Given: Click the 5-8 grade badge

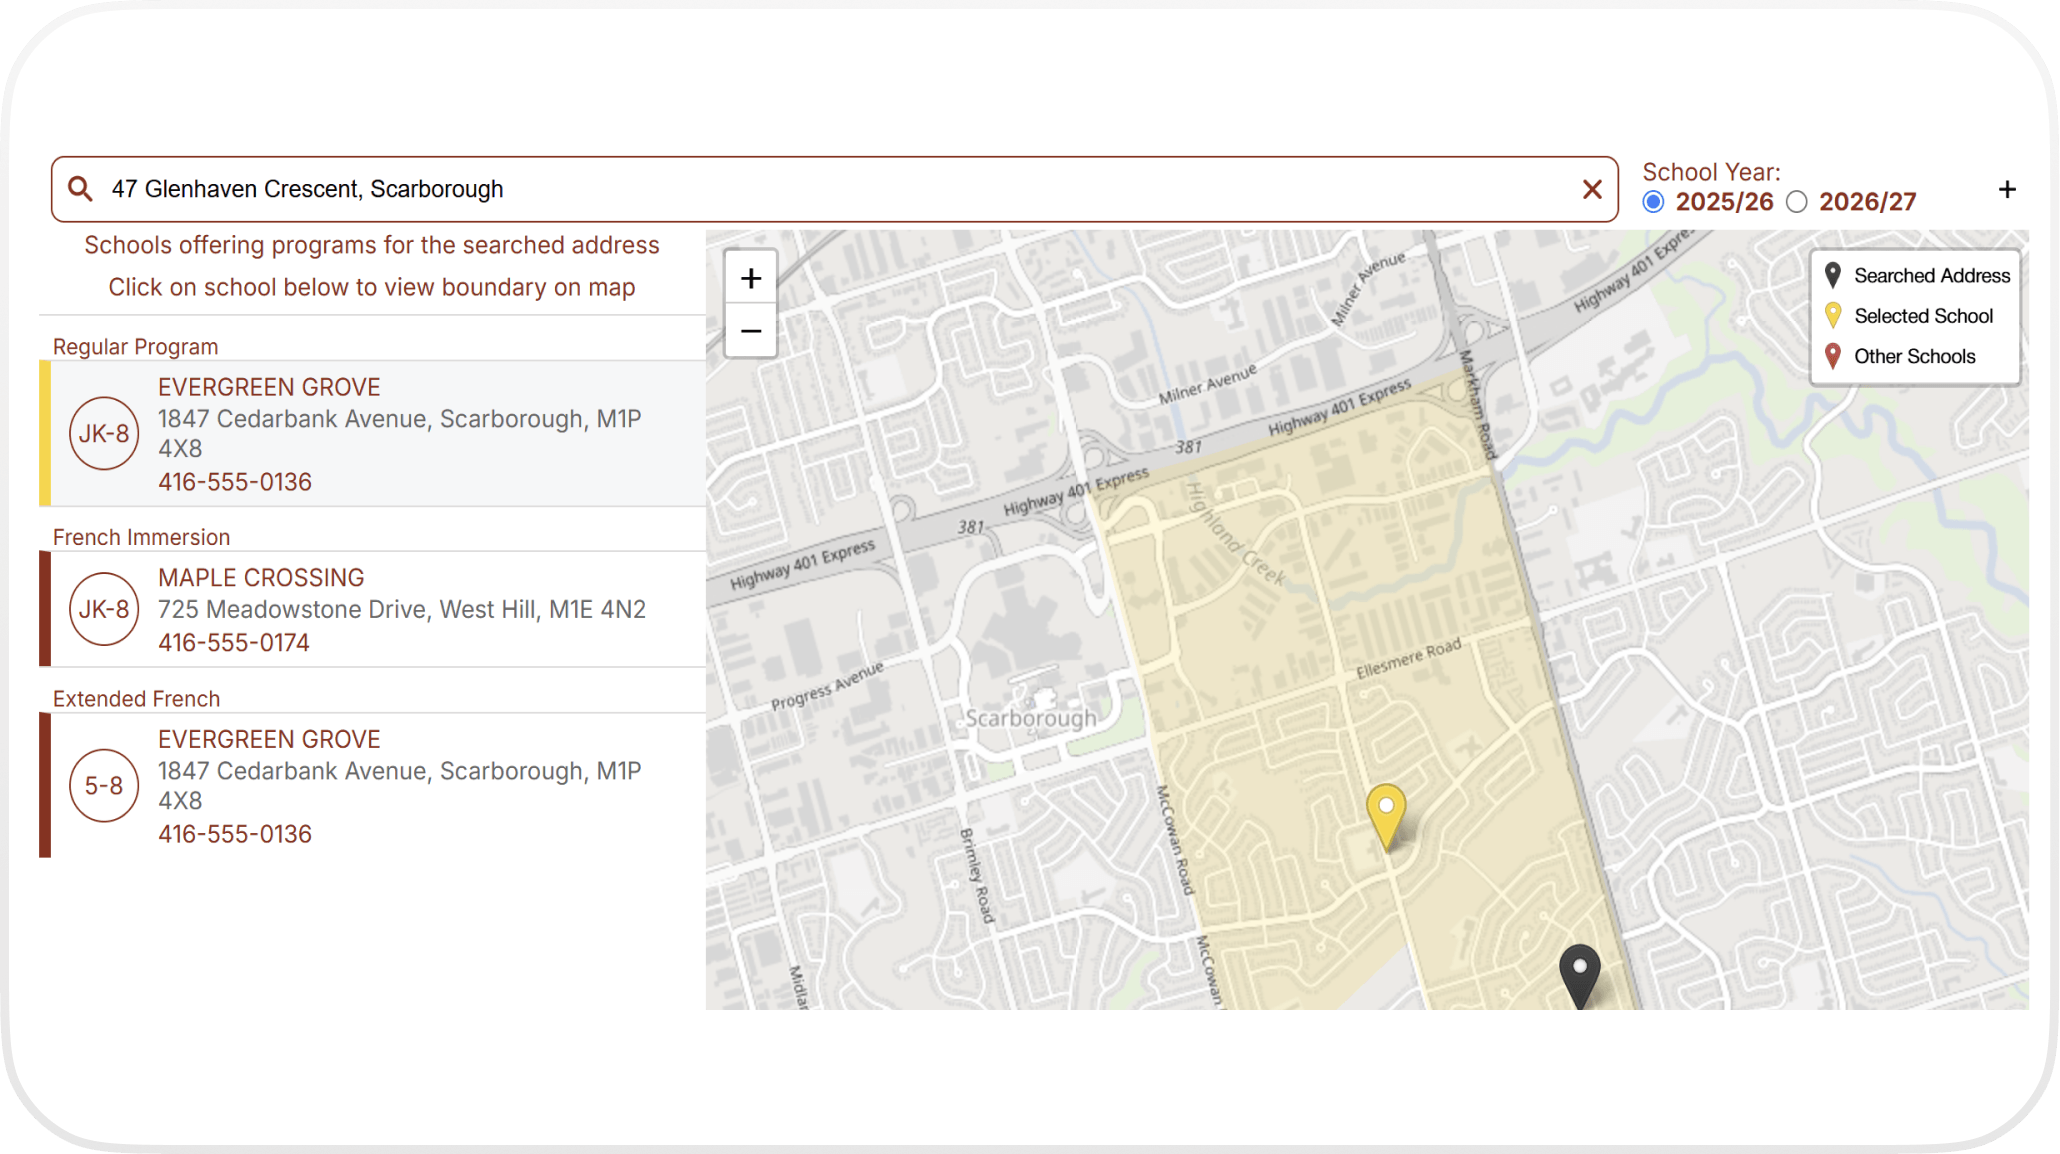Looking at the screenshot, I should [x=104, y=786].
